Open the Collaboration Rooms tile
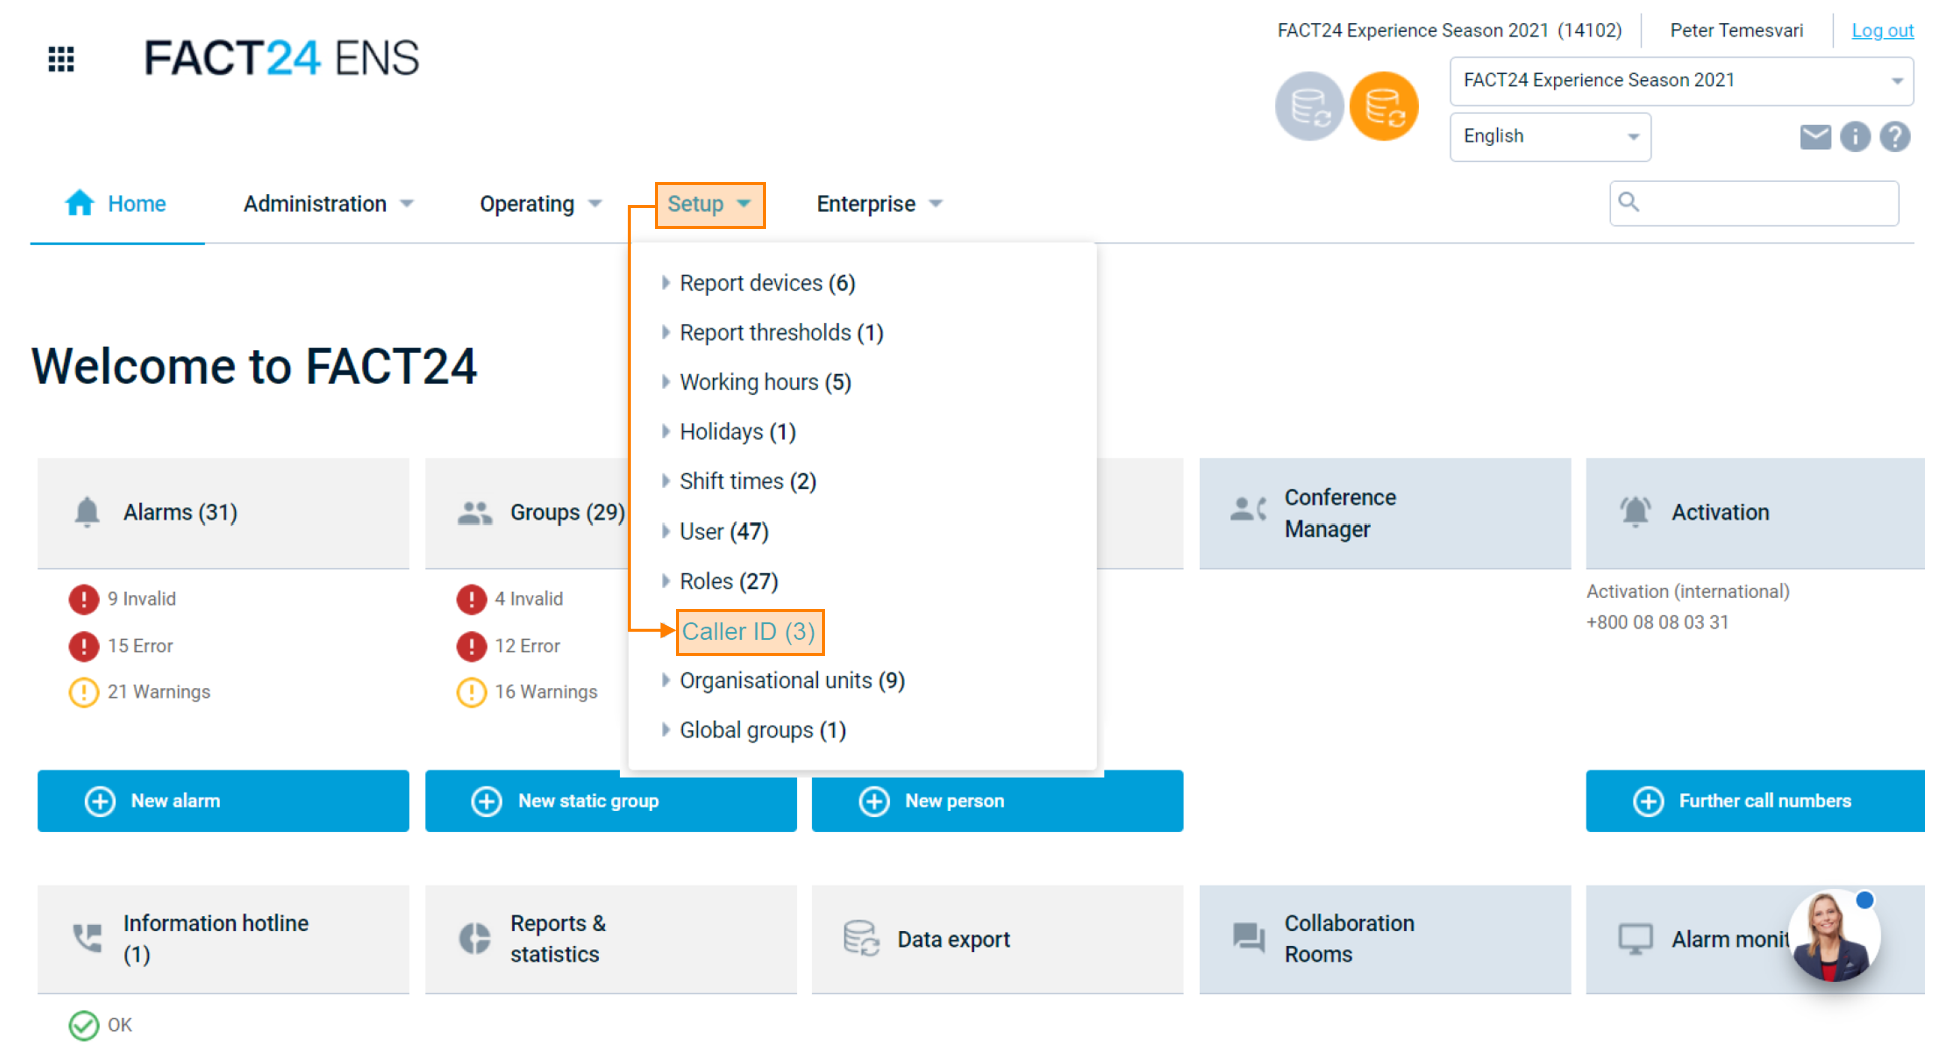Screen dimensions: 1960x1044 click(x=1385, y=939)
